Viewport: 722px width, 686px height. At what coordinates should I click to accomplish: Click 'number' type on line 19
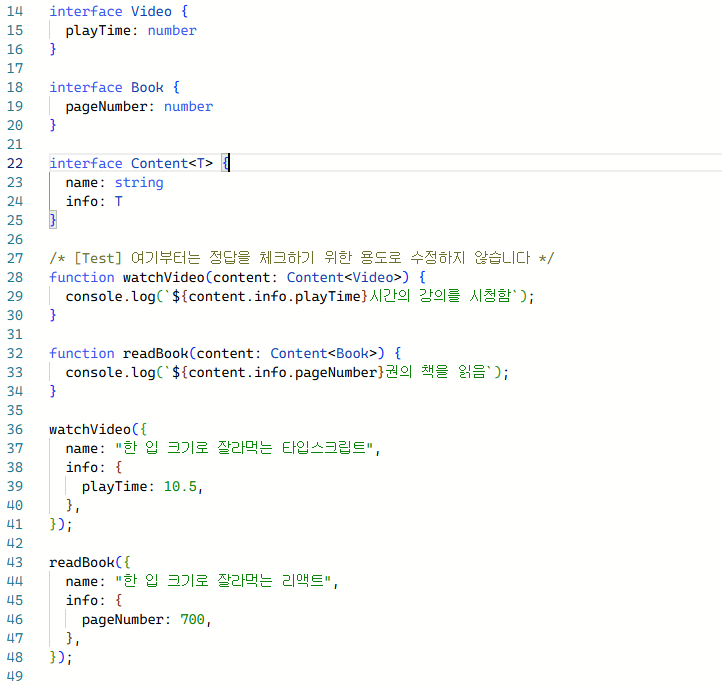(188, 106)
